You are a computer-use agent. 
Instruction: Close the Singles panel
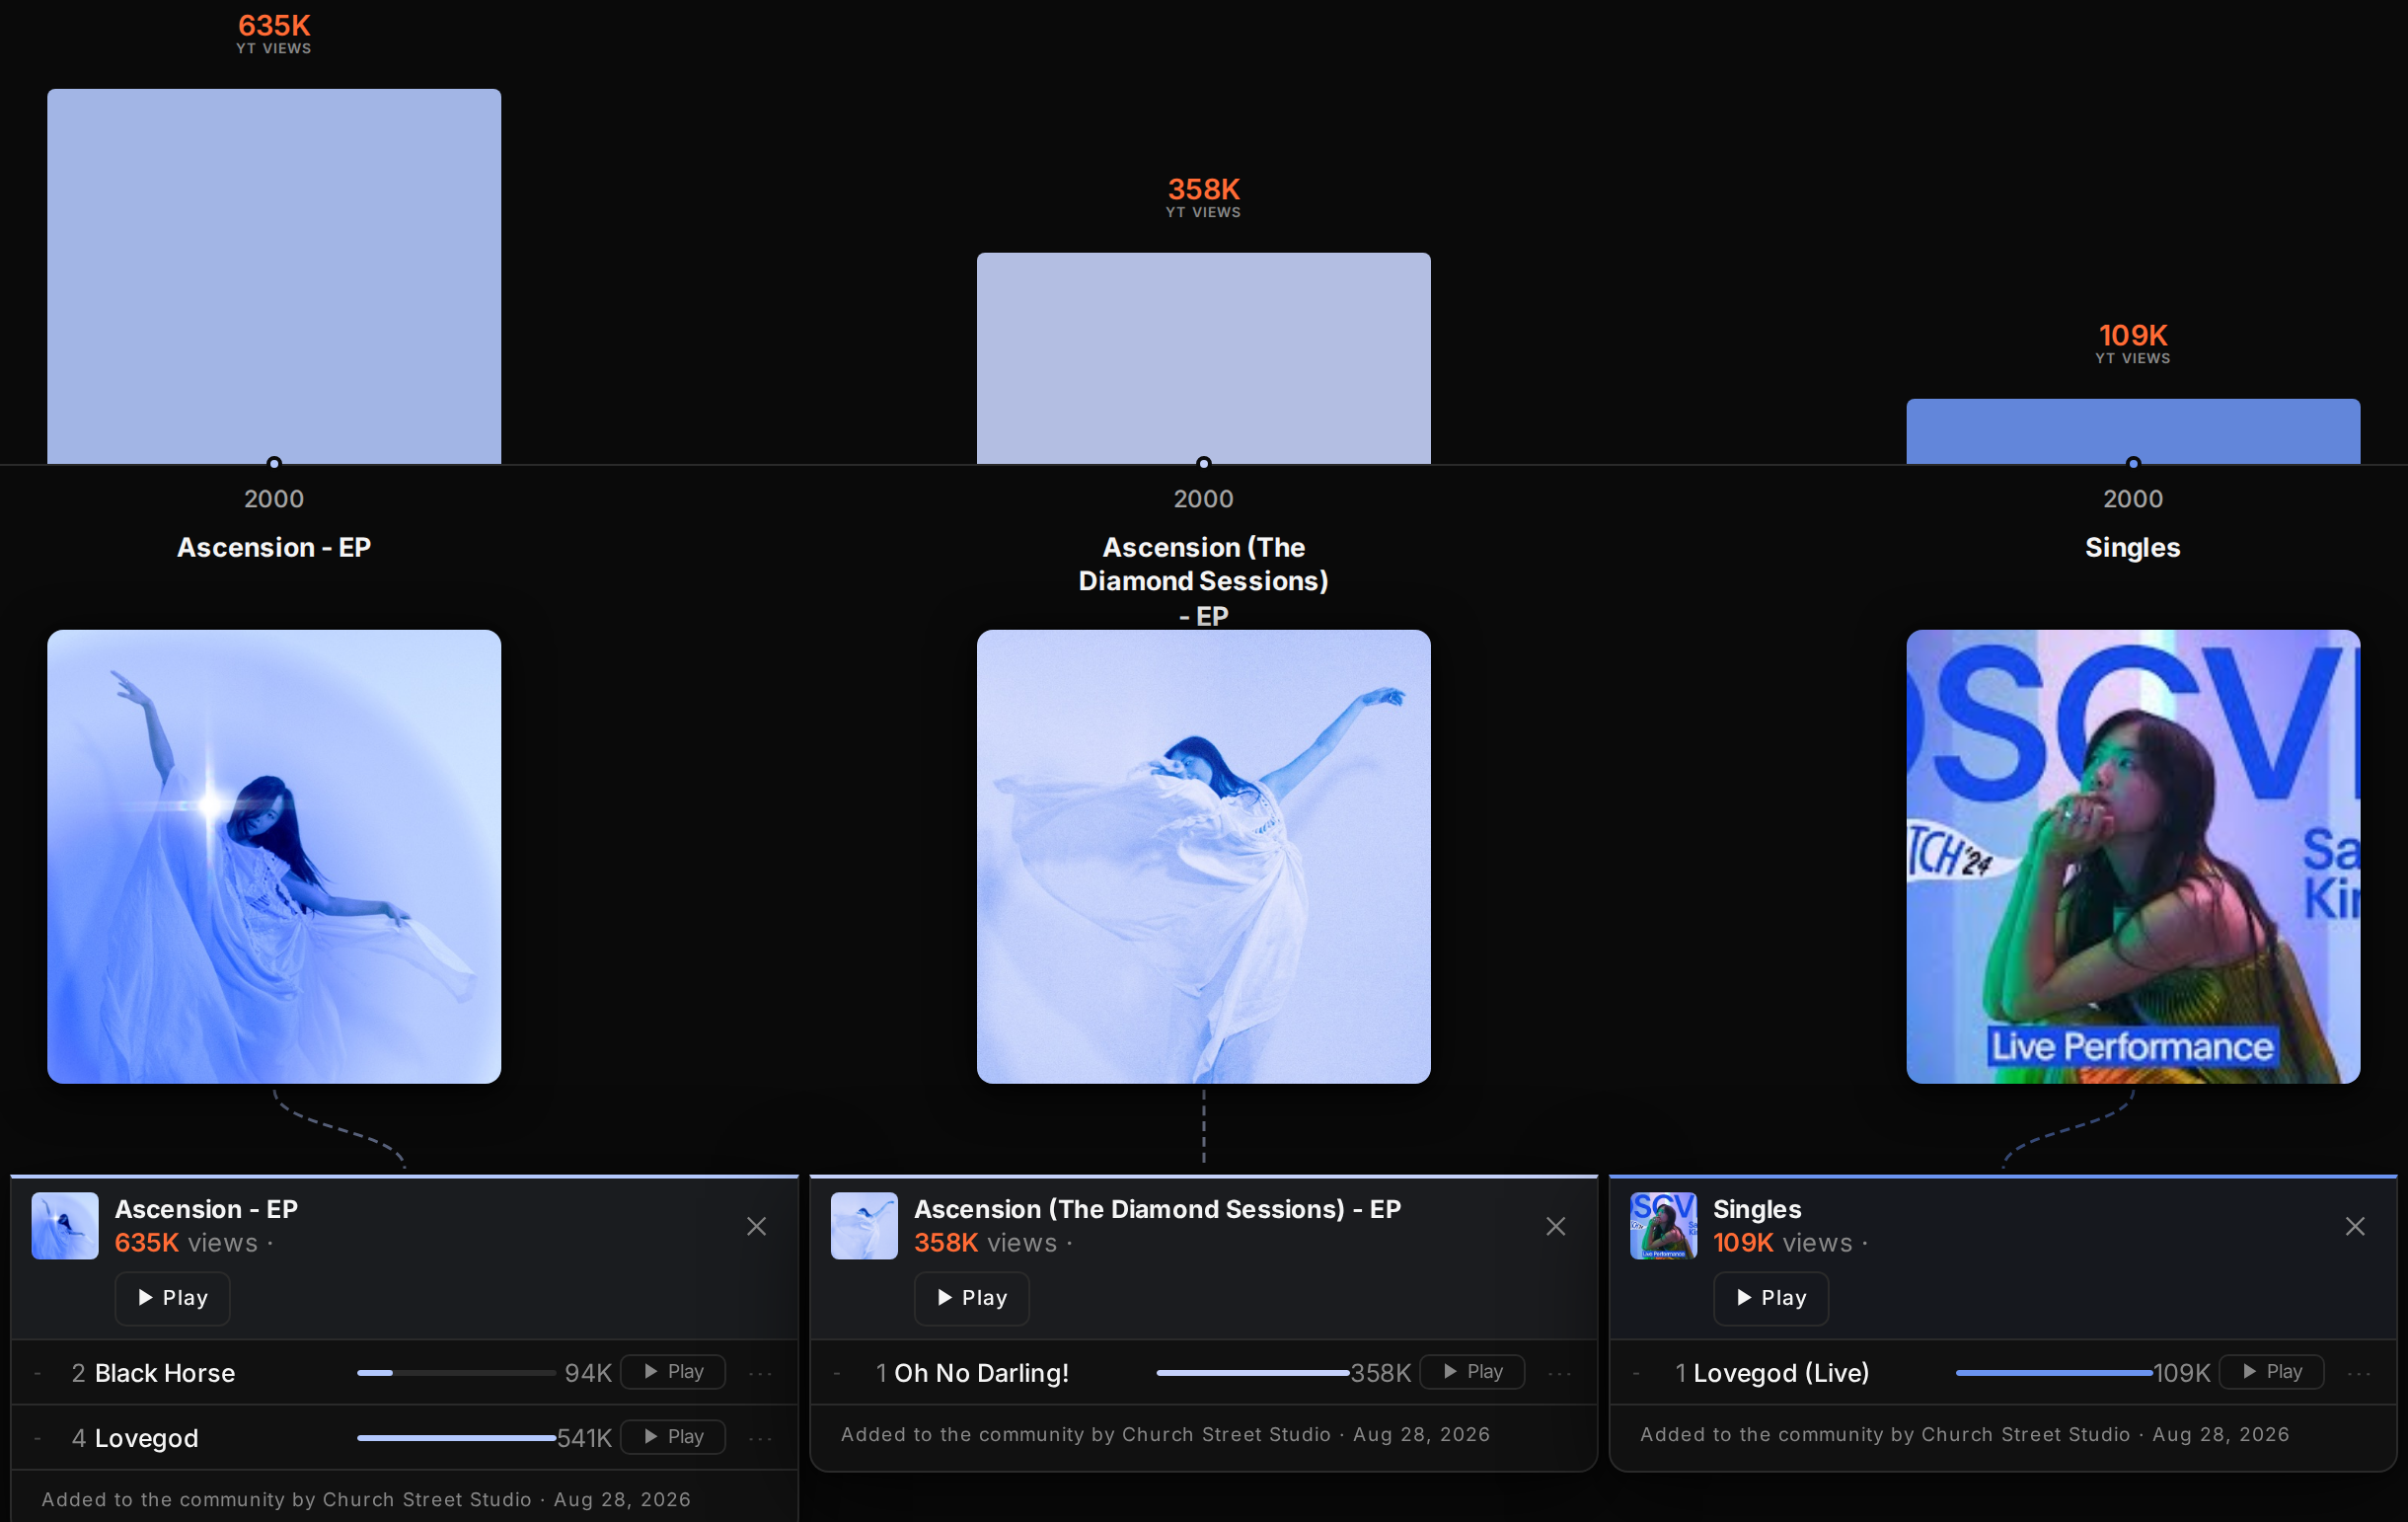pos(2355,1226)
